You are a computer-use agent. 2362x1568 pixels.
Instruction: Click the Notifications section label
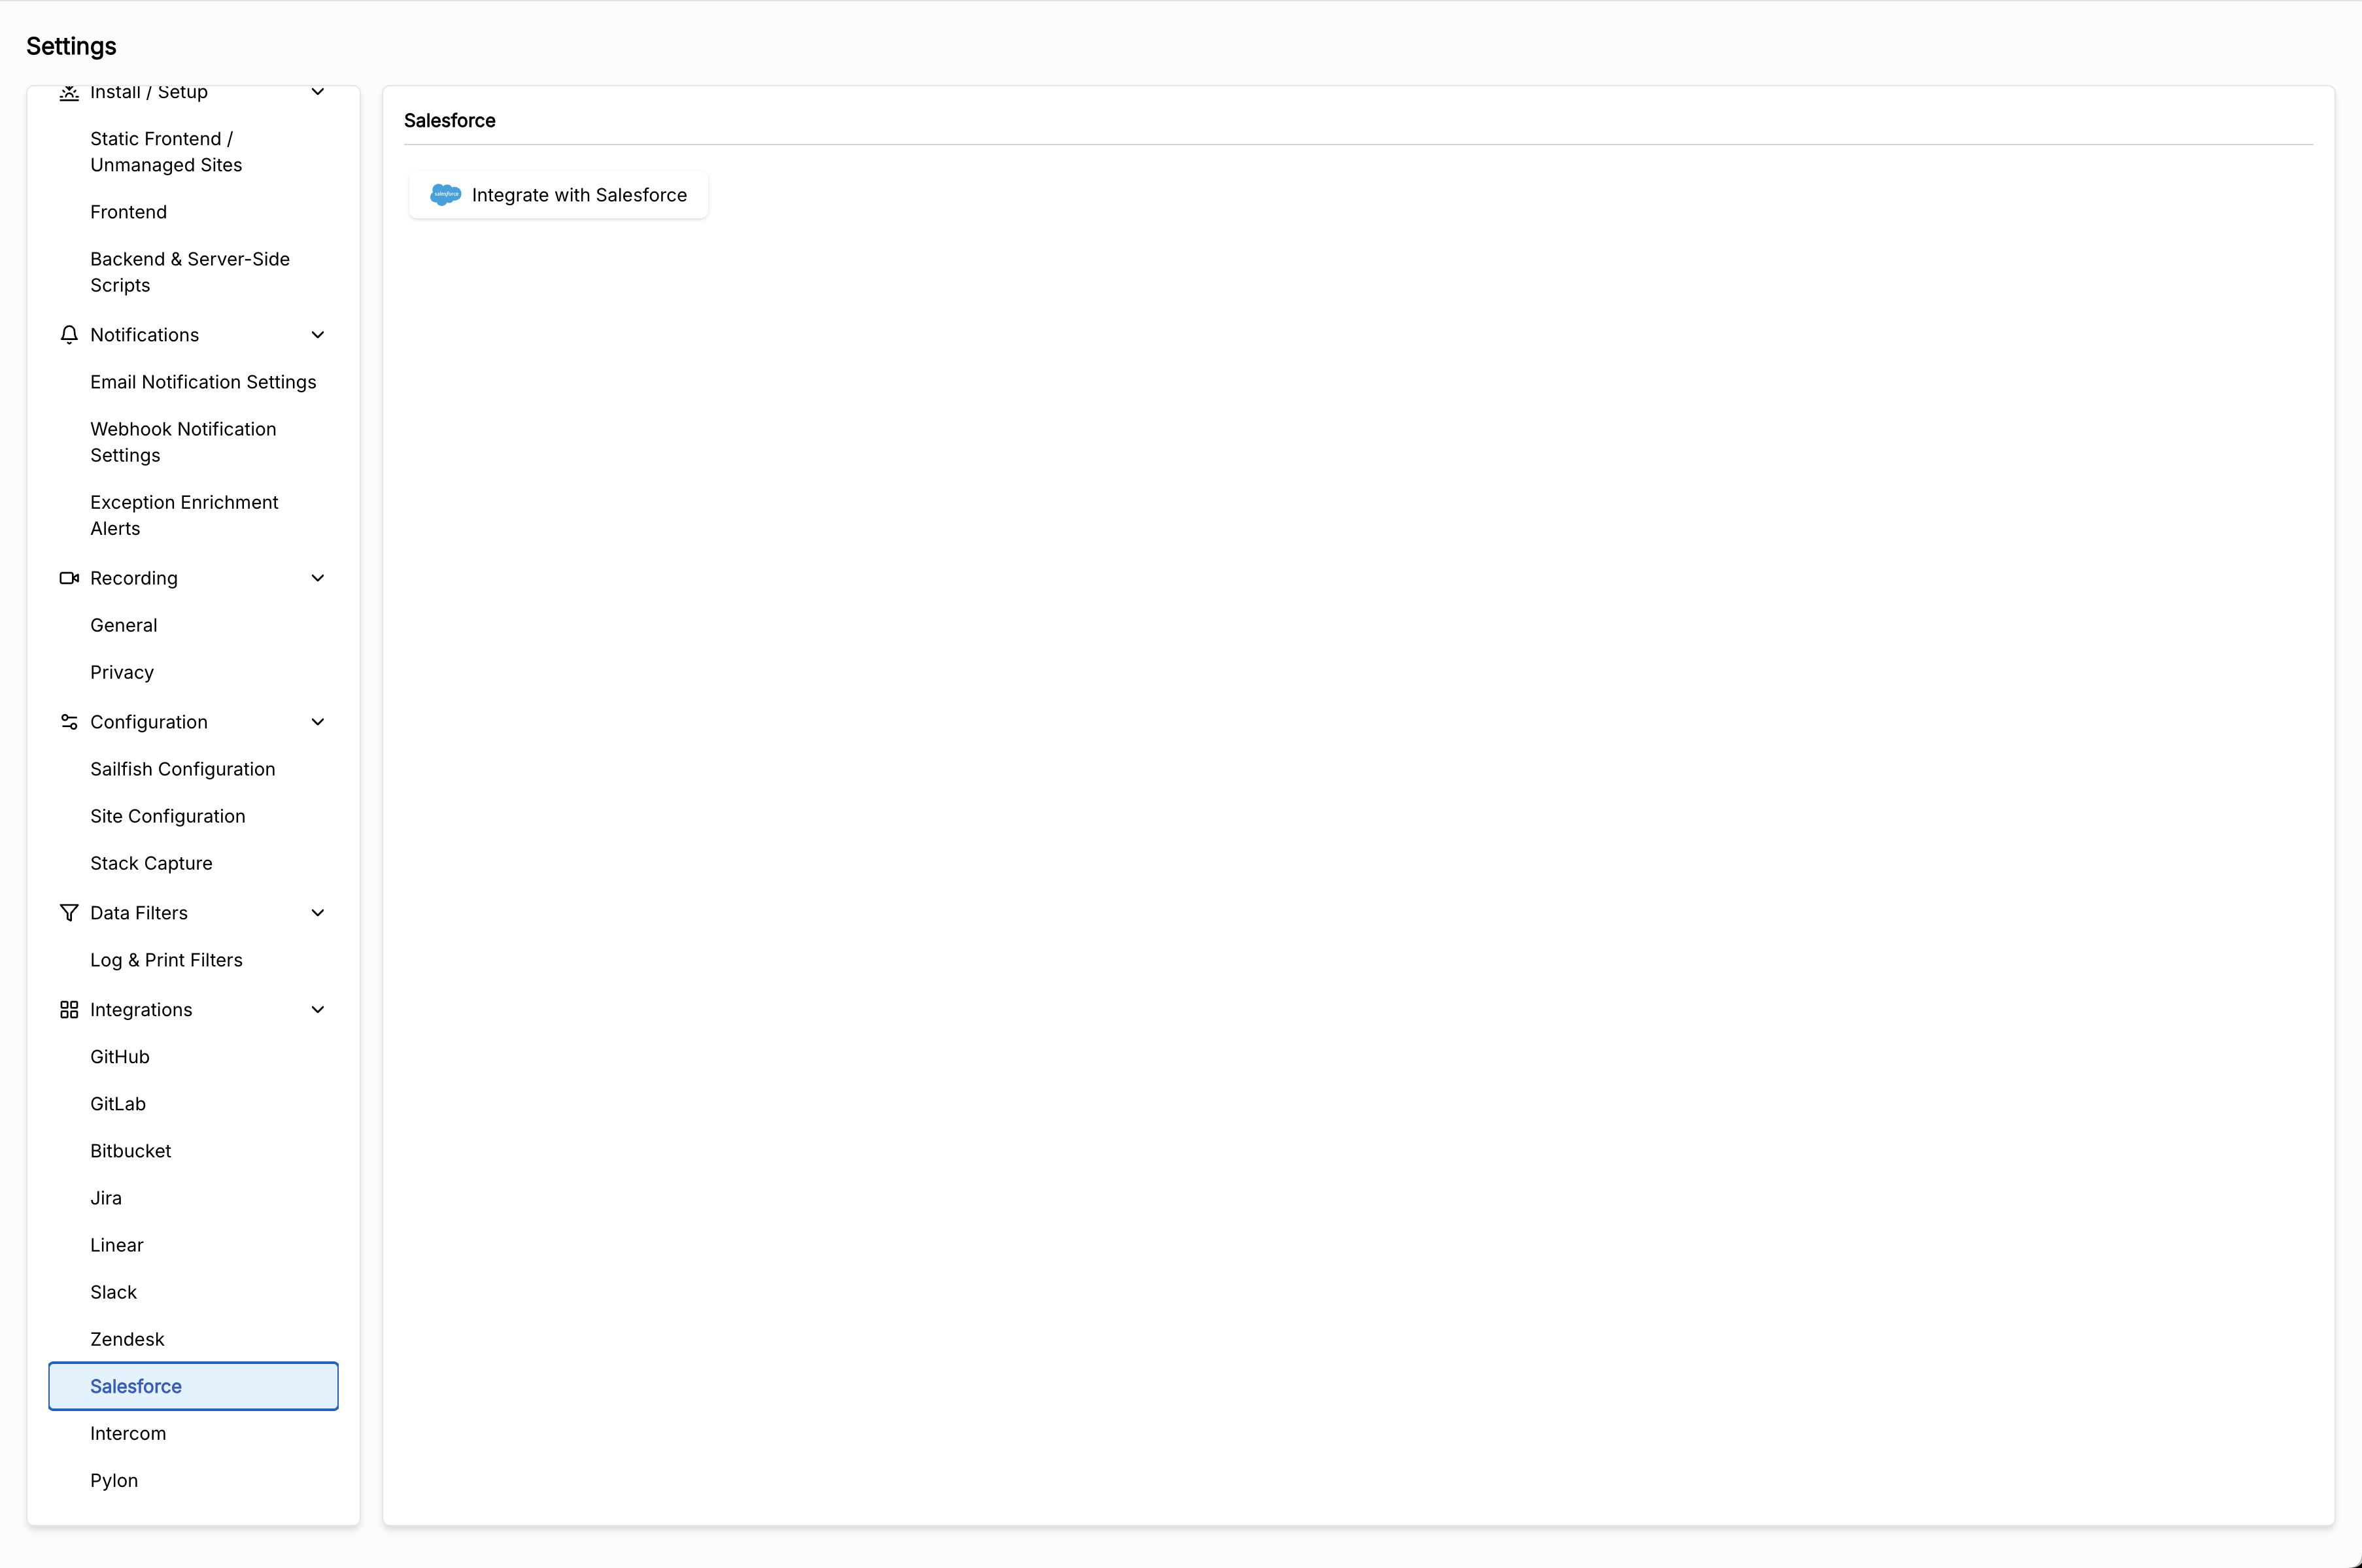[145, 335]
